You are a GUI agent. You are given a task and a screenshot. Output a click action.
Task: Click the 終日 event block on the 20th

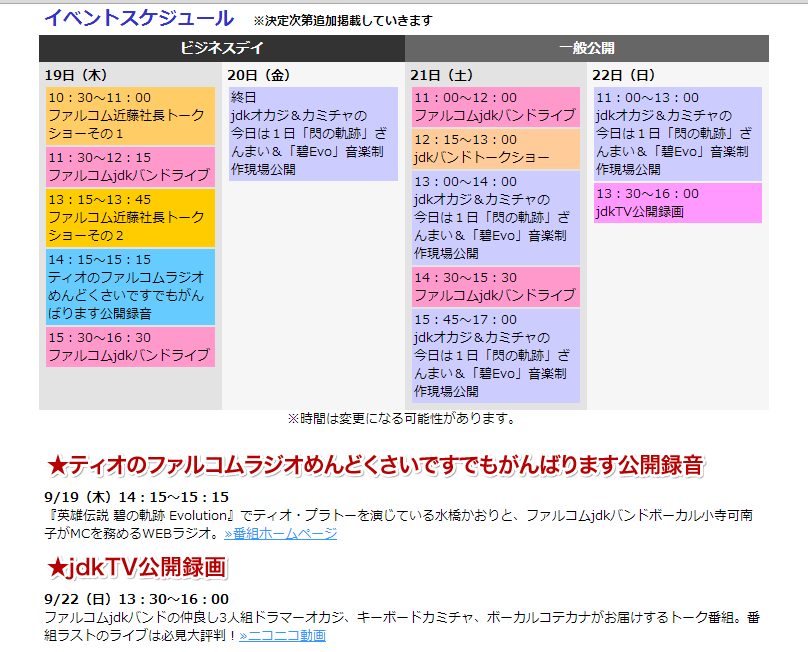pos(313,134)
